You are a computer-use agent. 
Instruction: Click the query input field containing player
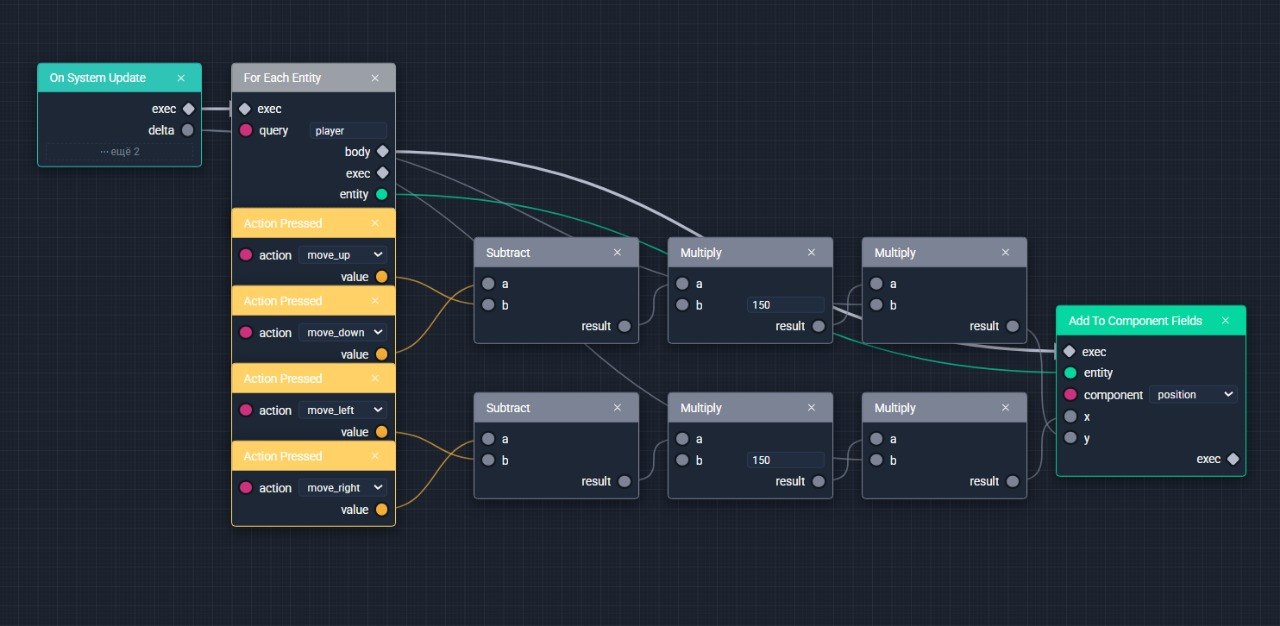(x=347, y=131)
